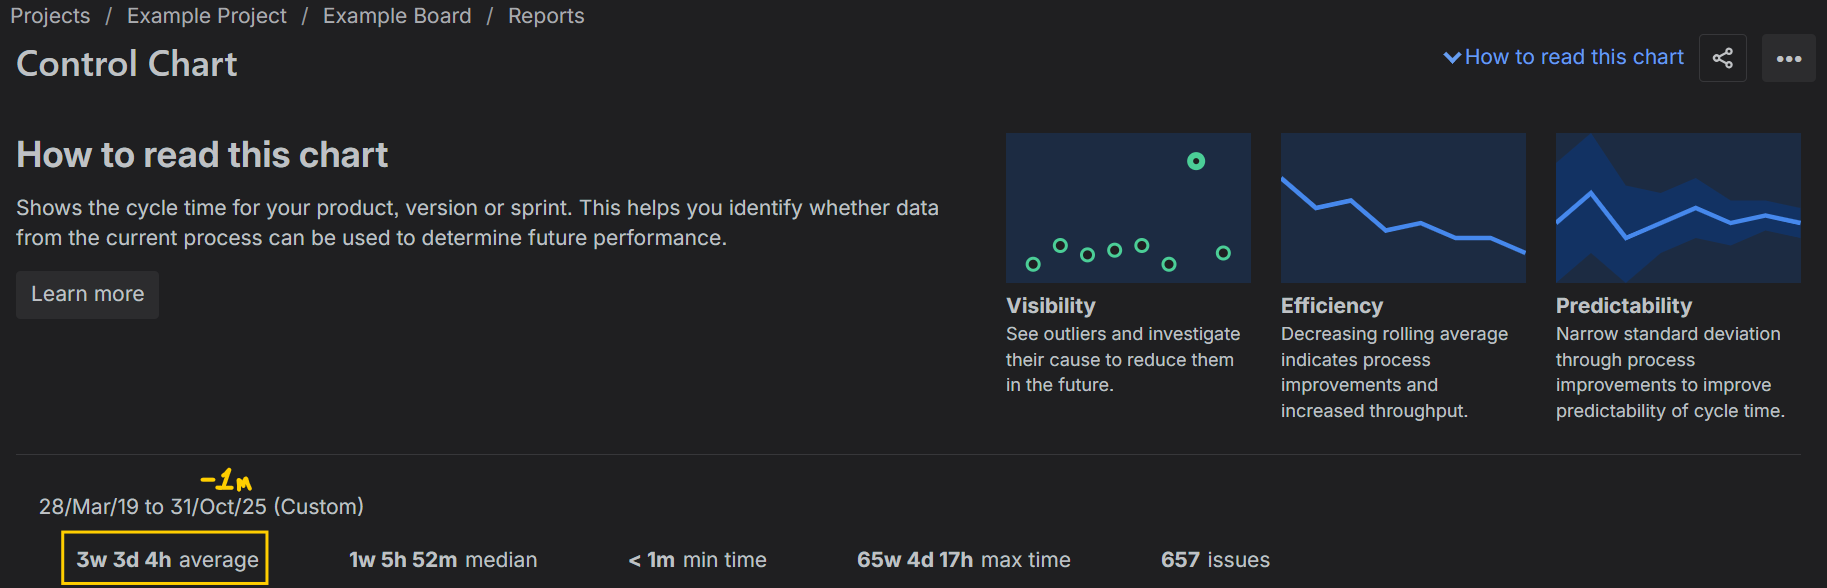Click the 657 issues count

click(1215, 560)
